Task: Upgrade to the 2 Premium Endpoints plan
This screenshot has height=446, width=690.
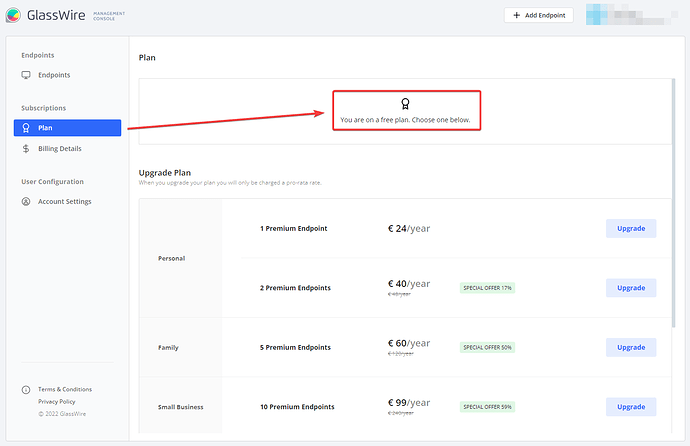Action: click(630, 288)
